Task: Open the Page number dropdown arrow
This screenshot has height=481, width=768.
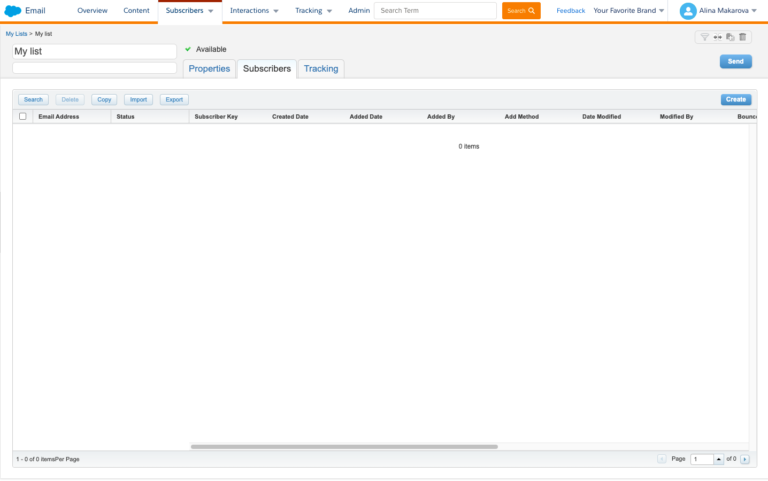Action: pos(718,459)
